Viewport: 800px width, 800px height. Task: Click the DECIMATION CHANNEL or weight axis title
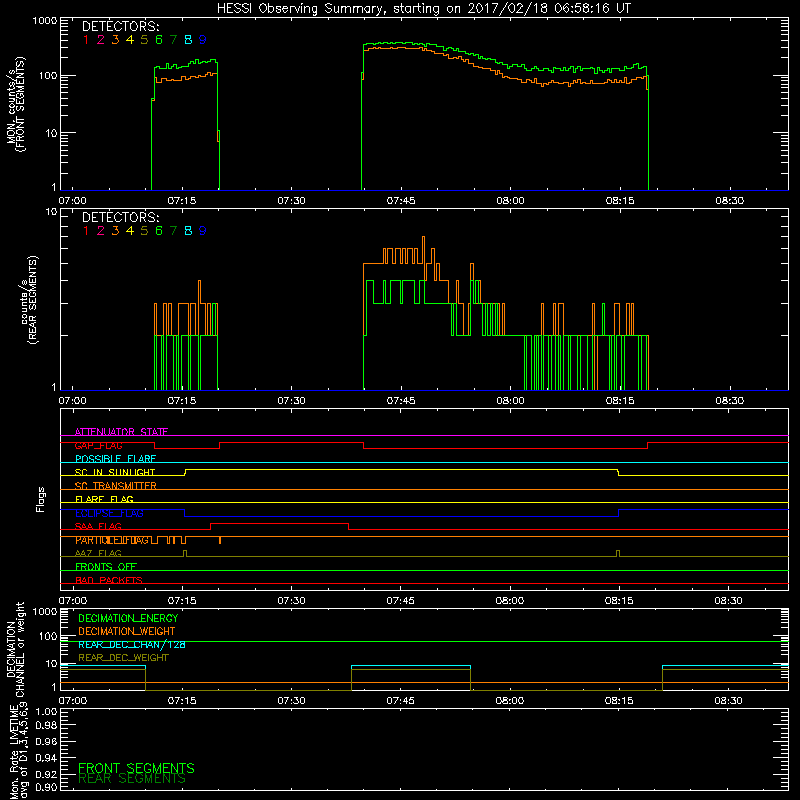(x=15, y=649)
